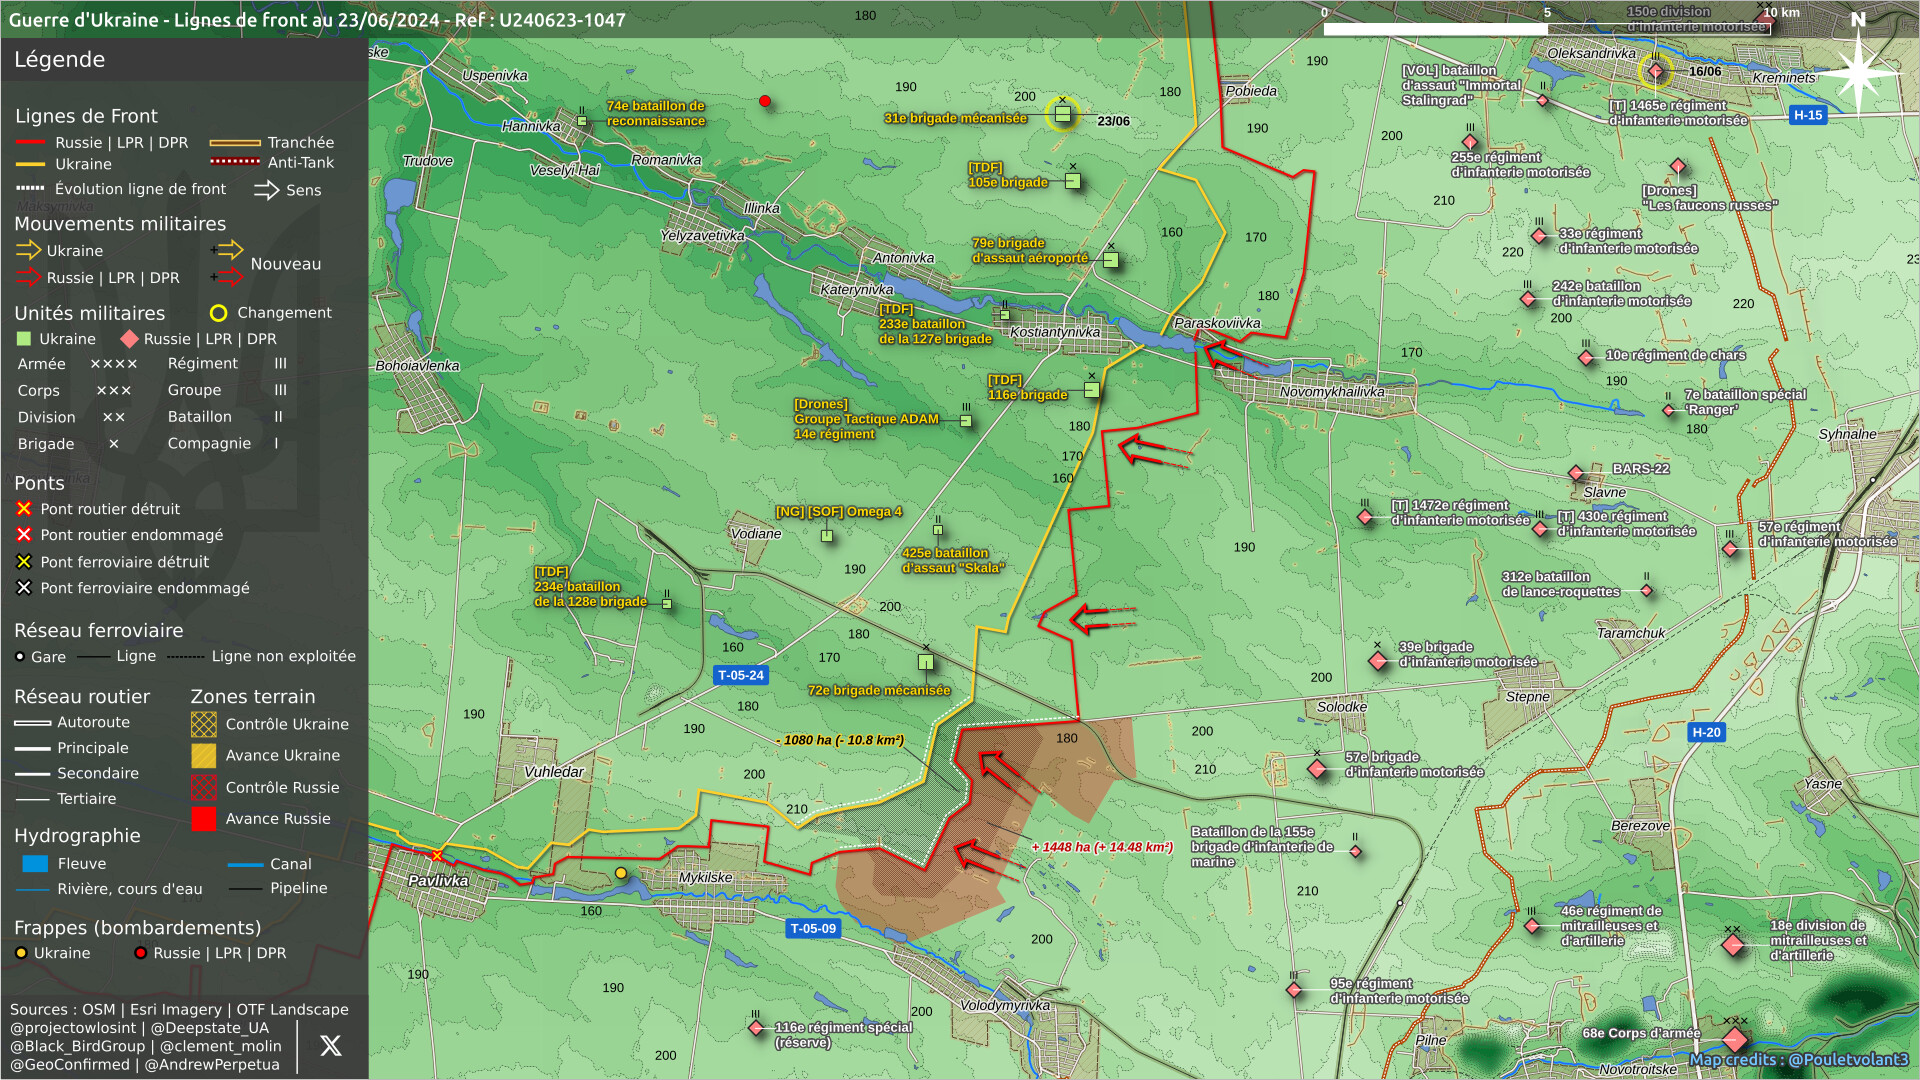Click the 31e brigade mécanisée unit square

click(1063, 114)
